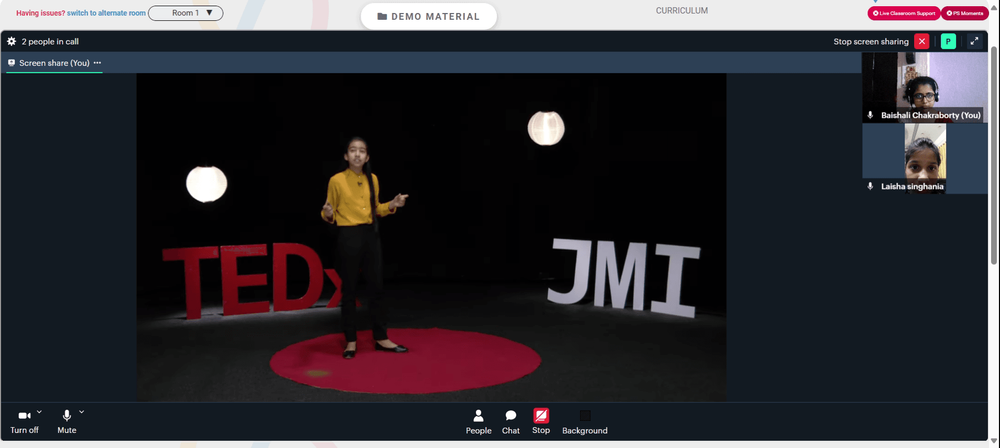Open the Demo Material tab
This screenshot has height=448, width=1000.
pyautogui.click(x=429, y=17)
